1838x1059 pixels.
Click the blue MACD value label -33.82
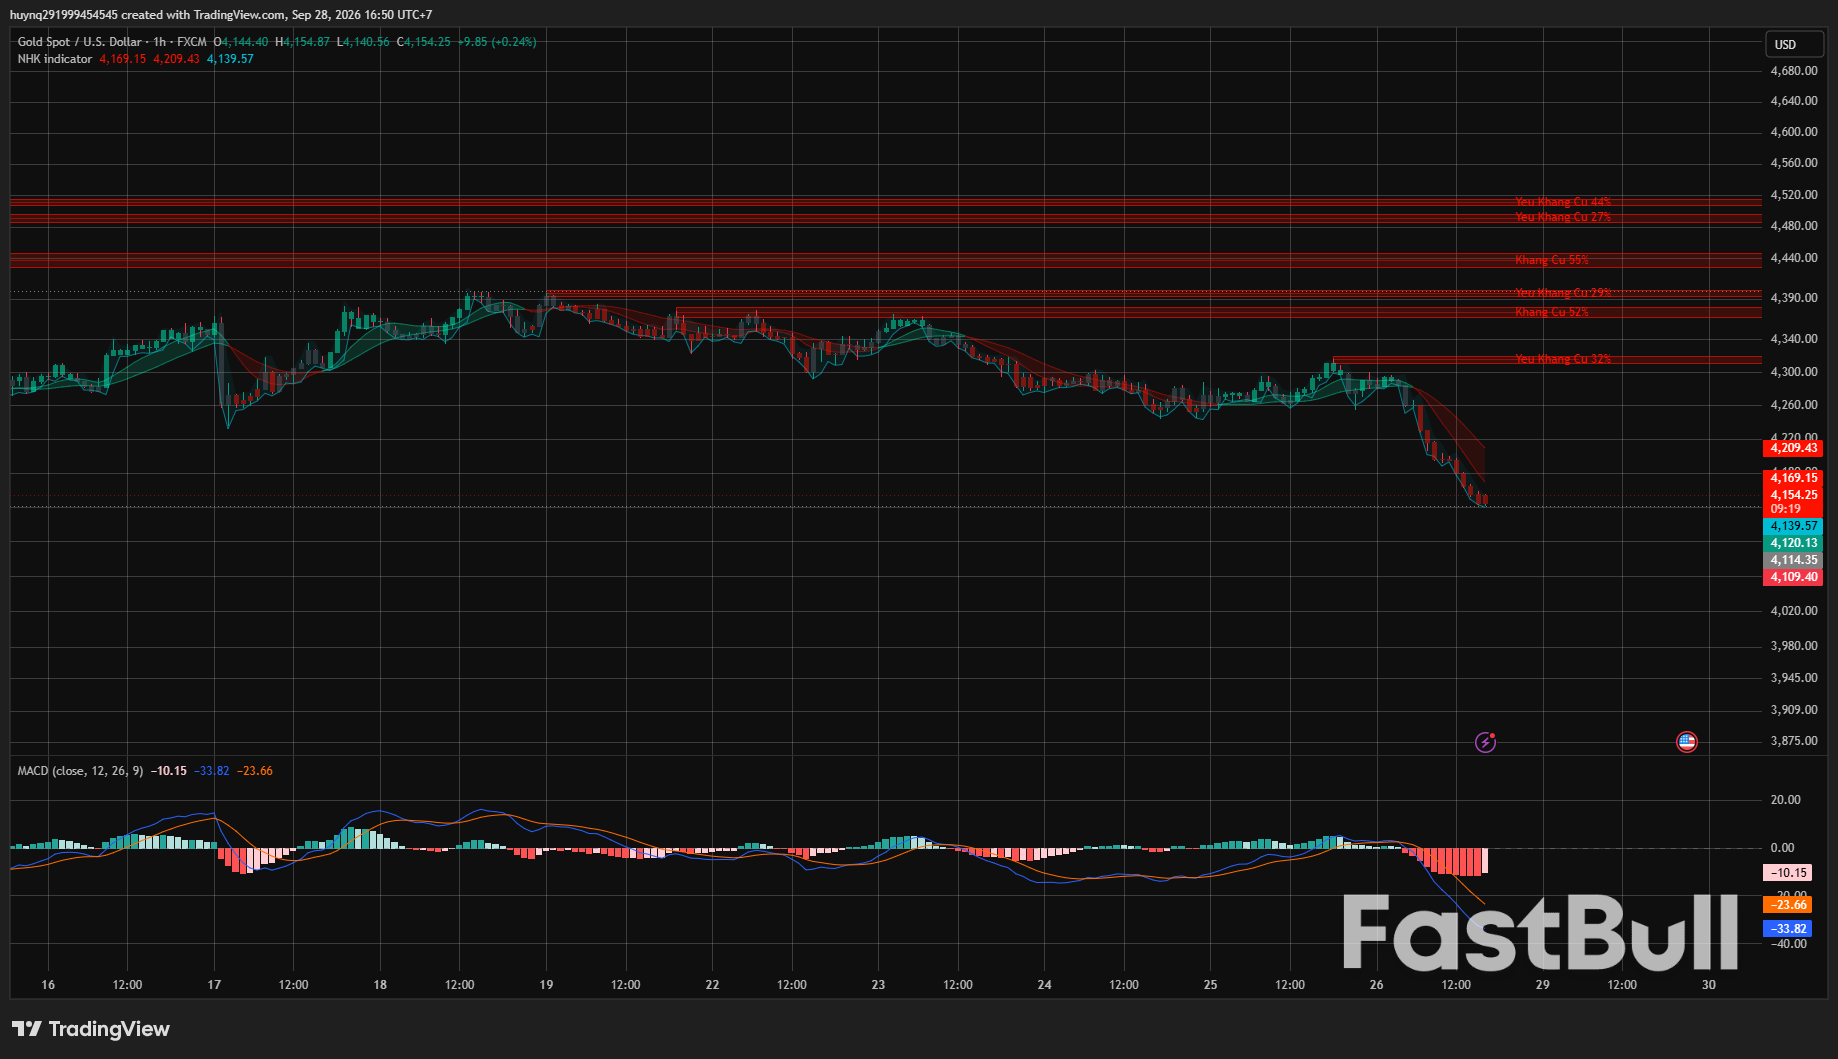coord(1787,929)
